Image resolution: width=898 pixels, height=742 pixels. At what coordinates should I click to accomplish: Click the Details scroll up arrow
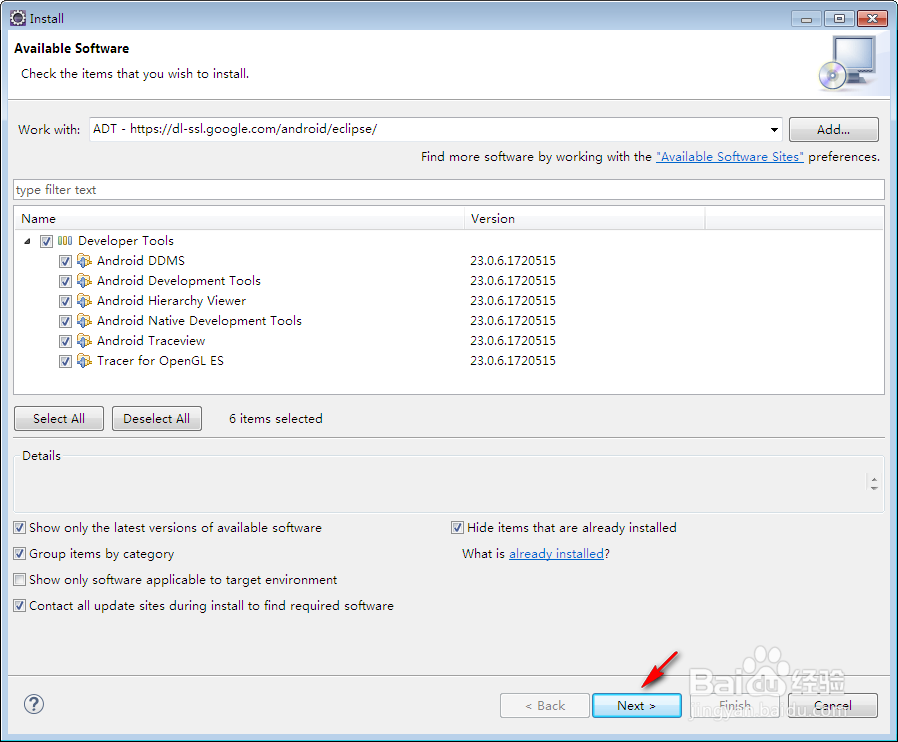(x=874, y=479)
